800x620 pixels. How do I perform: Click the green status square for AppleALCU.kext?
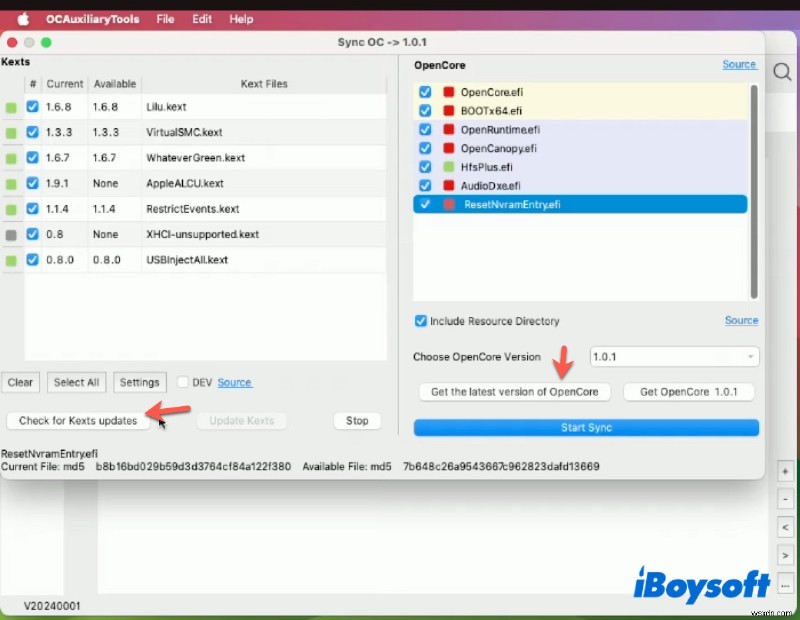pyautogui.click(x=11, y=184)
